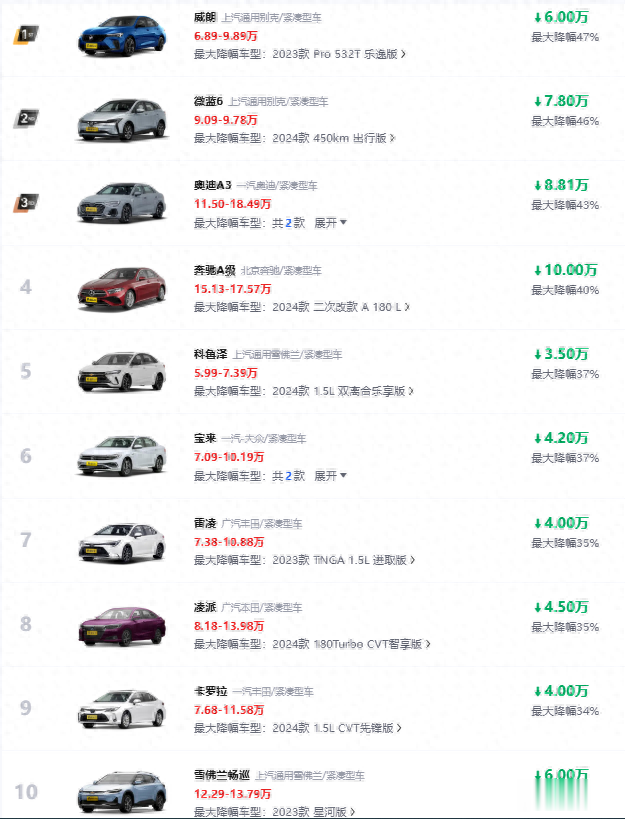Click the rank 2 silver badge icon
Image resolution: width=625 pixels, height=819 pixels.
pos(25,119)
